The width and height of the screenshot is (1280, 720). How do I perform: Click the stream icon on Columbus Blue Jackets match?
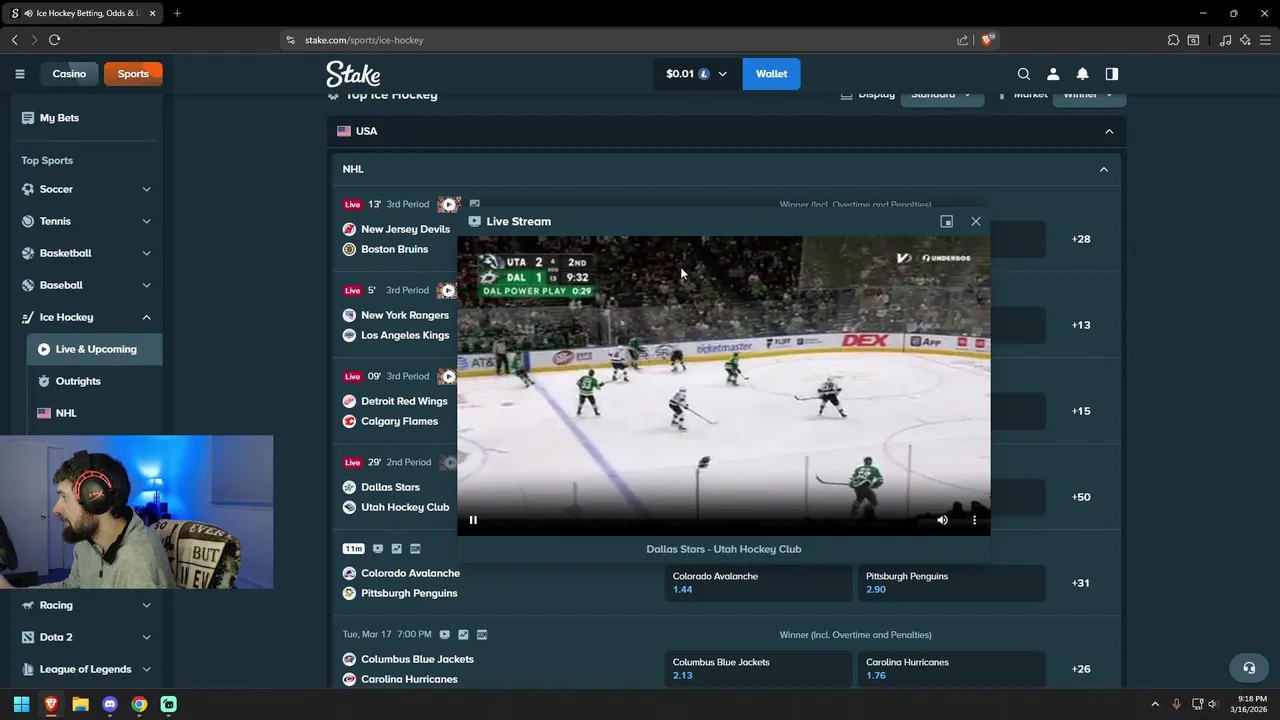click(x=444, y=635)
